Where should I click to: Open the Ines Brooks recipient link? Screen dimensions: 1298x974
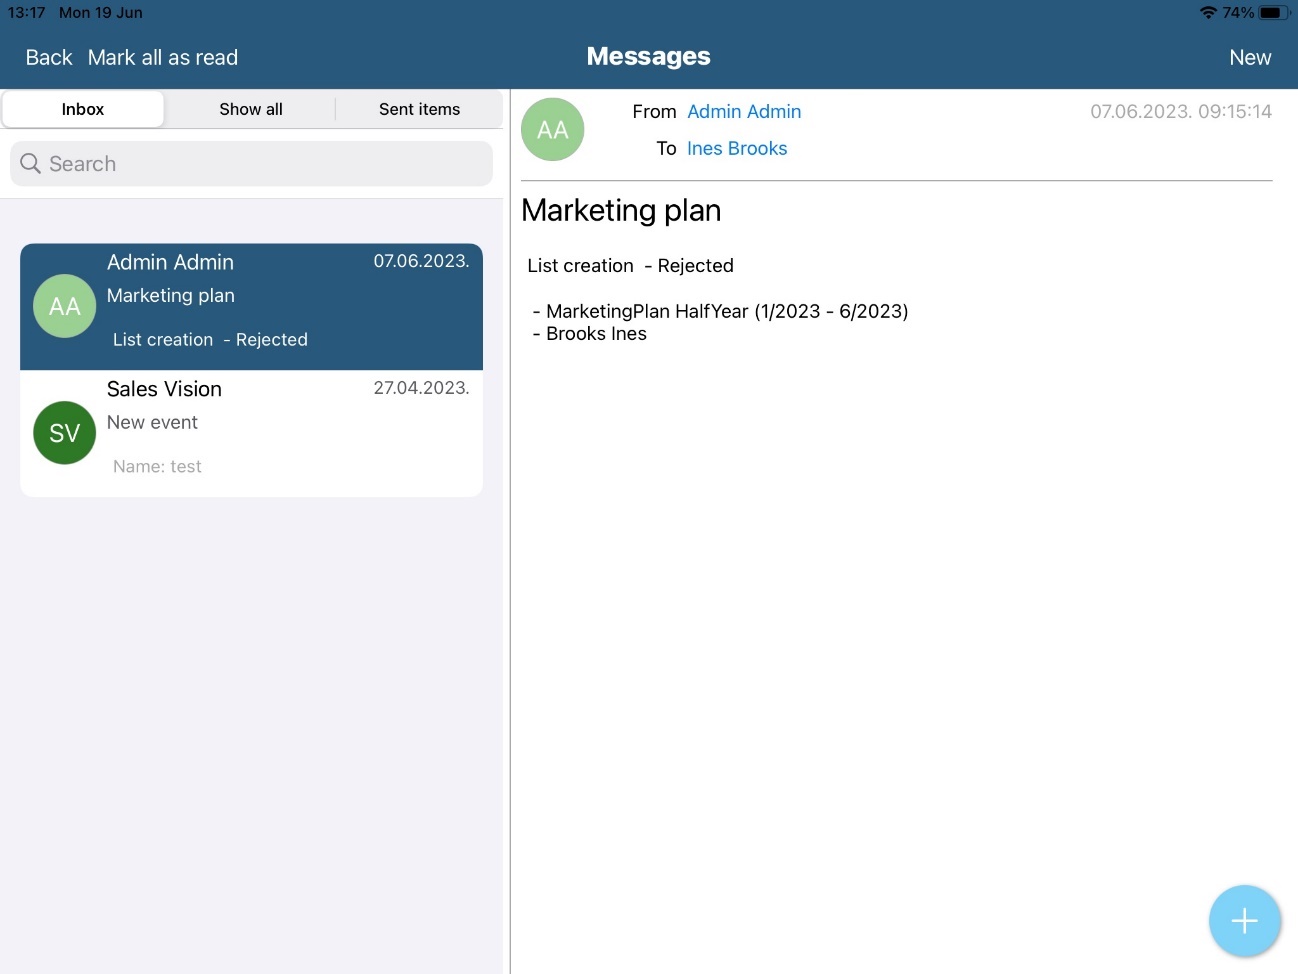tap(737, 149)
